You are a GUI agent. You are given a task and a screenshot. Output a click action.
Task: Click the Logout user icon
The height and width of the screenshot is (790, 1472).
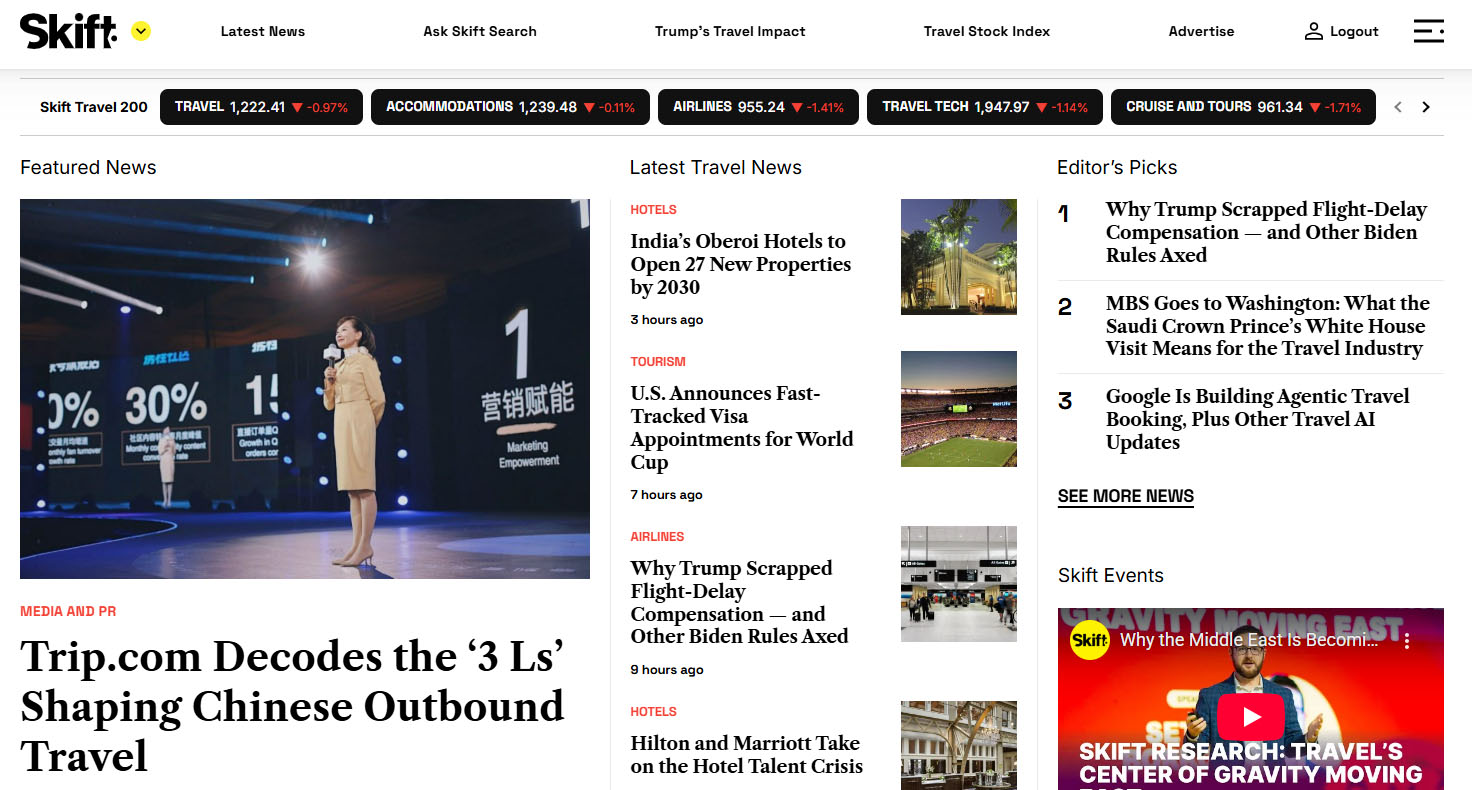pyautogui.click(x=1313, y=31)
